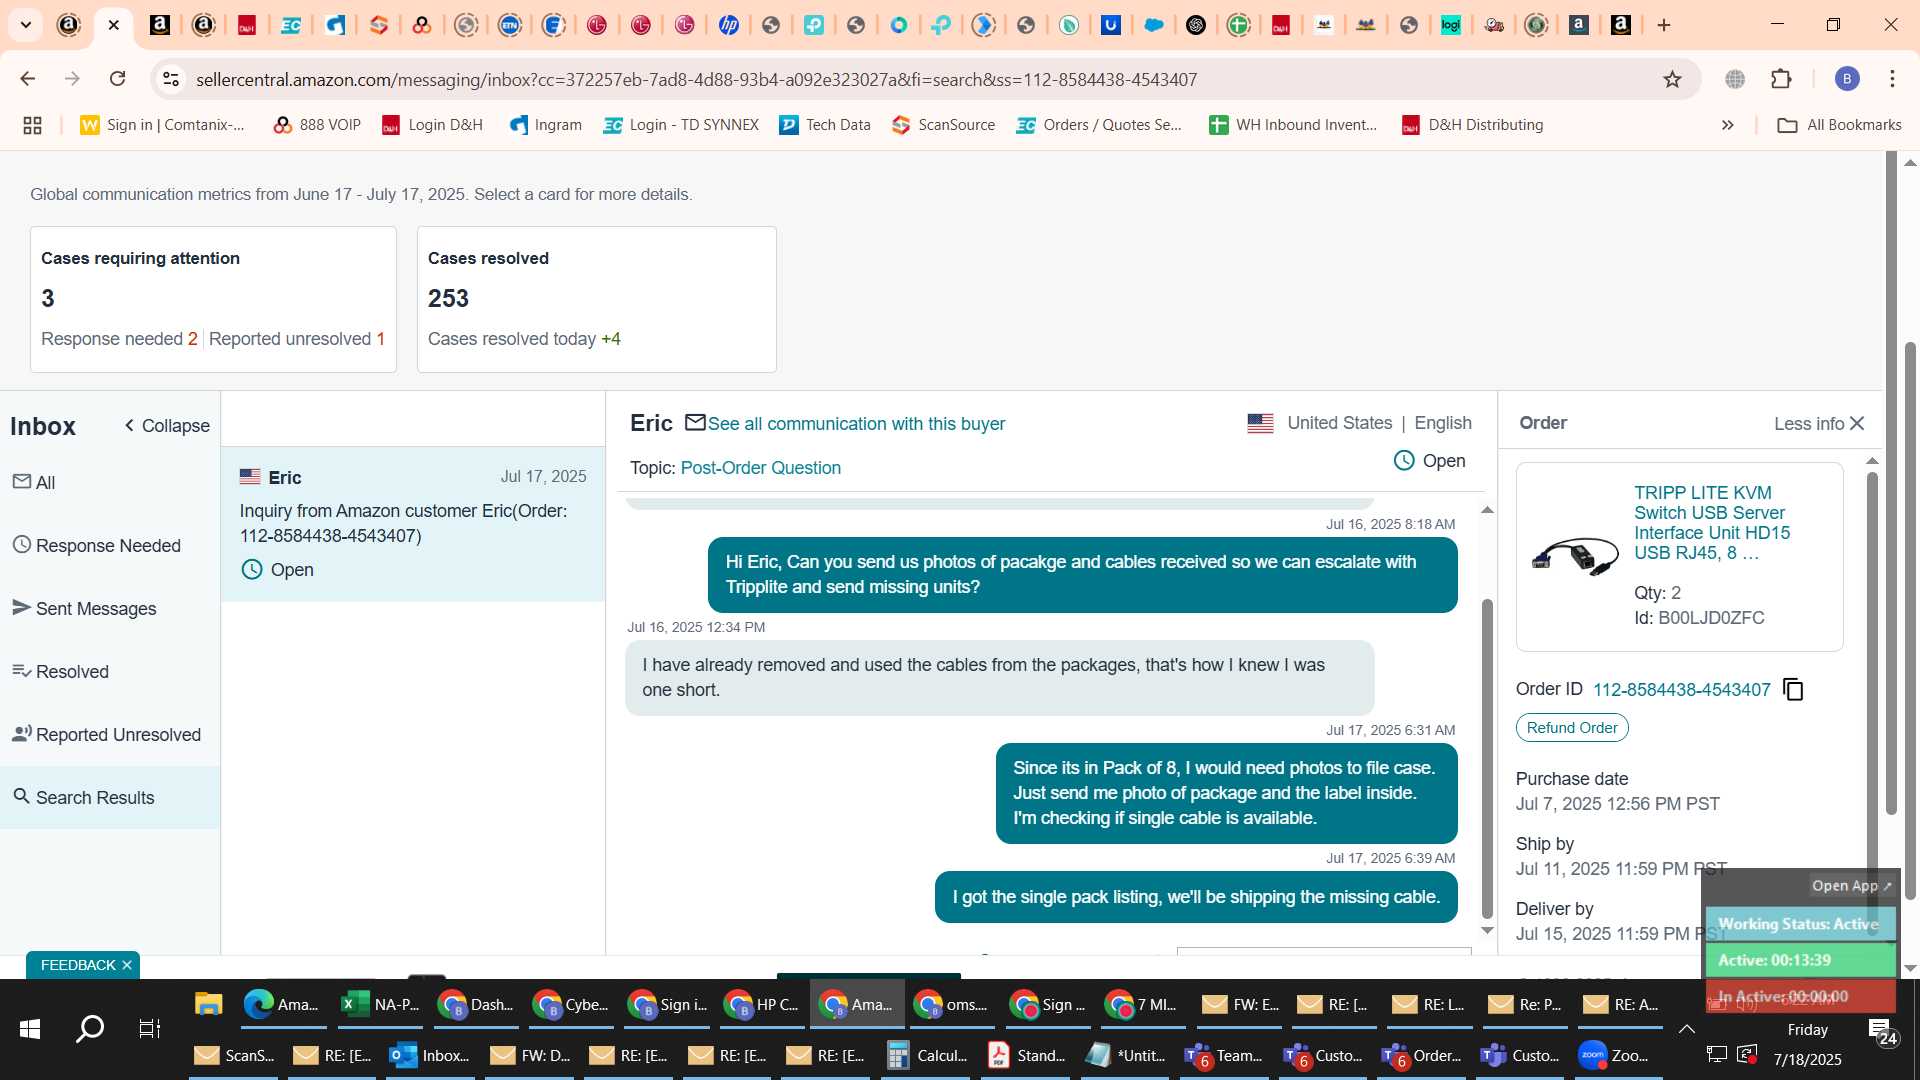
Task: Open File Explorer from taskbar
Action: [208, 1004]
